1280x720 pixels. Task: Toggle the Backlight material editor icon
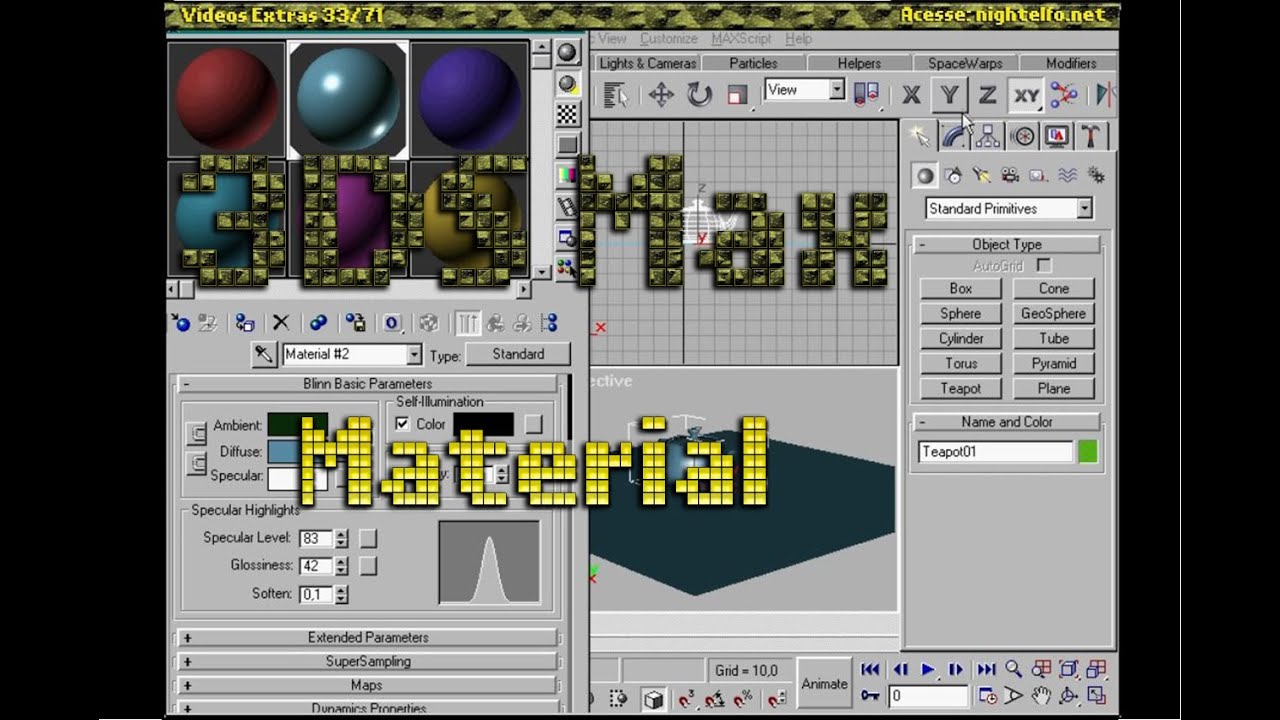[x=567, y=83]
